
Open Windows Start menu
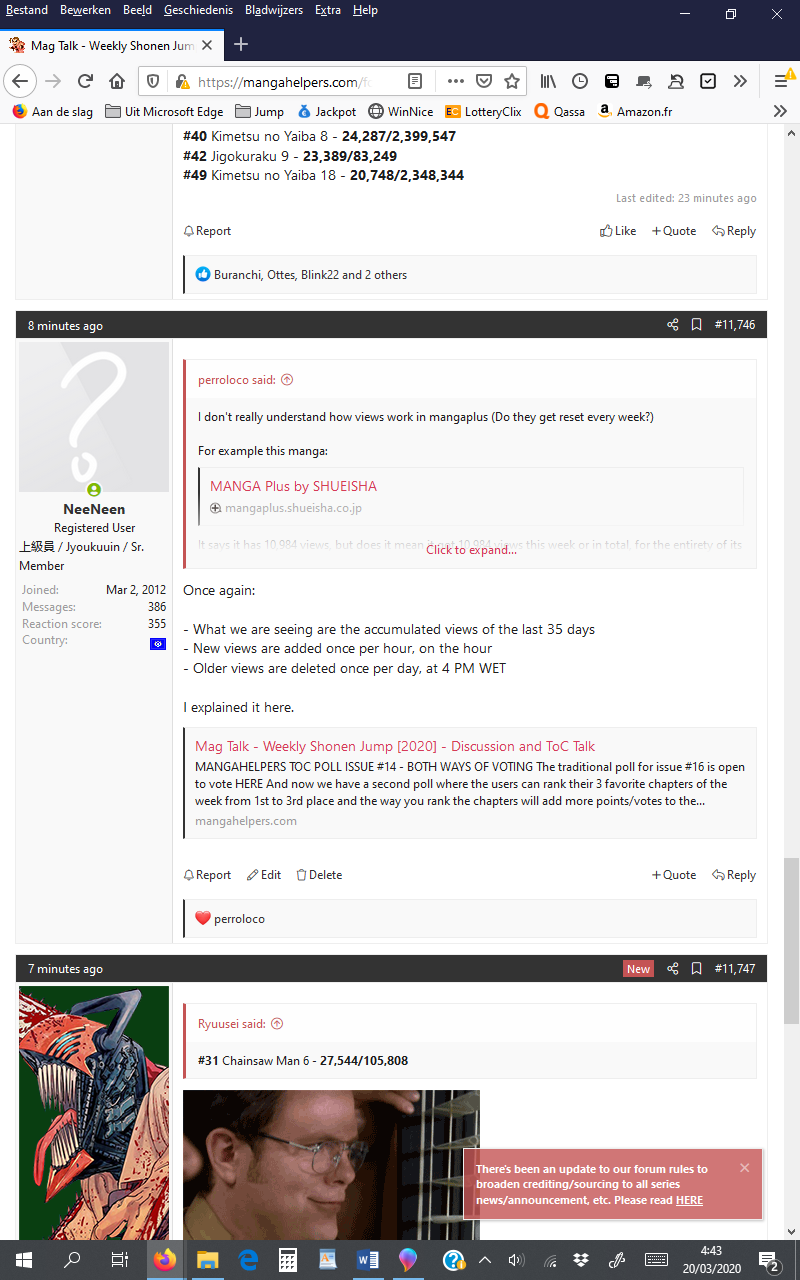click(x=23, y=1260)
